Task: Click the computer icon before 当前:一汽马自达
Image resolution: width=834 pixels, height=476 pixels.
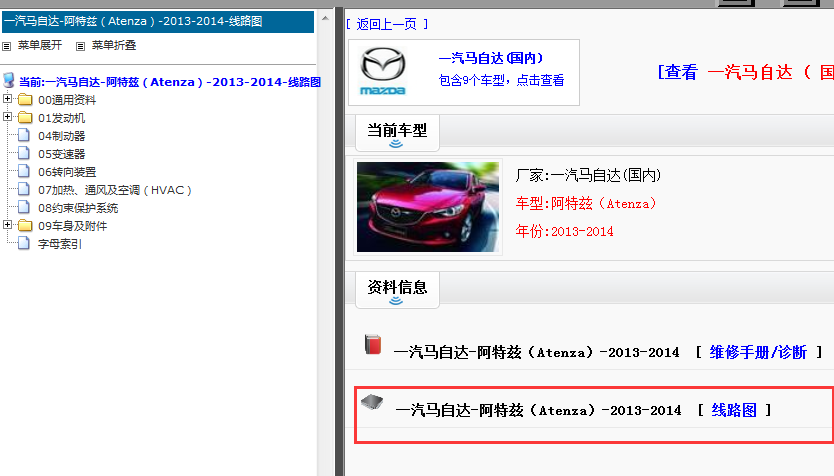Action: pos(9,80)
